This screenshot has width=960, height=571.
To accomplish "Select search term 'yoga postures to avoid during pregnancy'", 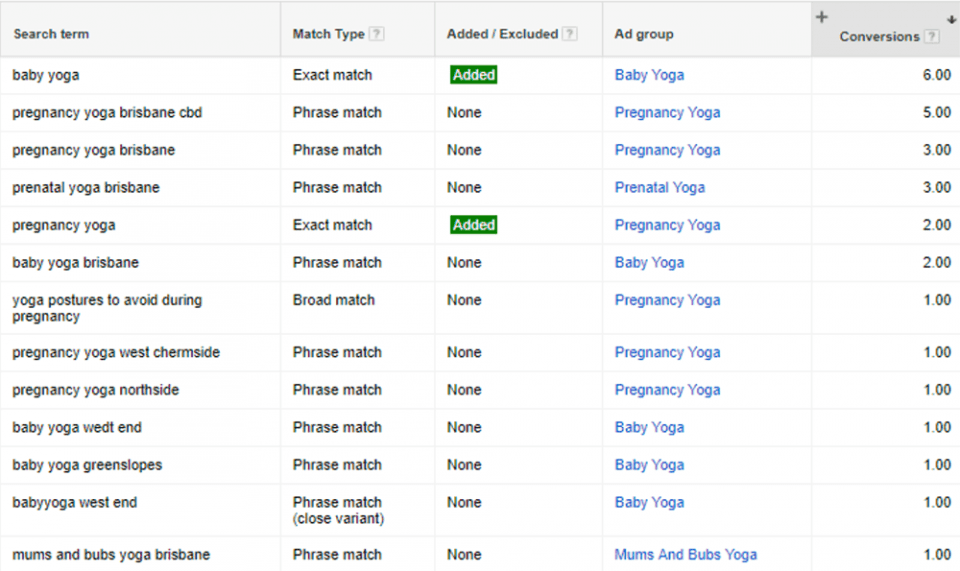I will coord(106,308).
